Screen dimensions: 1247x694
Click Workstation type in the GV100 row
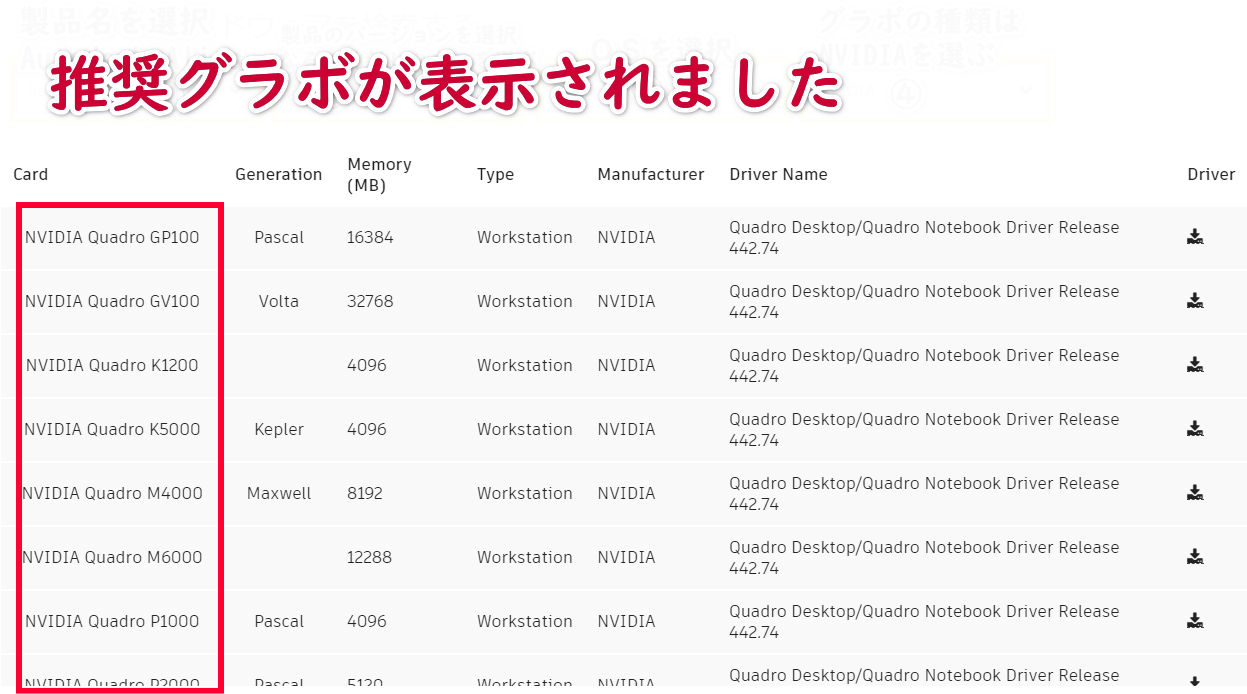pyautogui.click(x=525, y=301)
